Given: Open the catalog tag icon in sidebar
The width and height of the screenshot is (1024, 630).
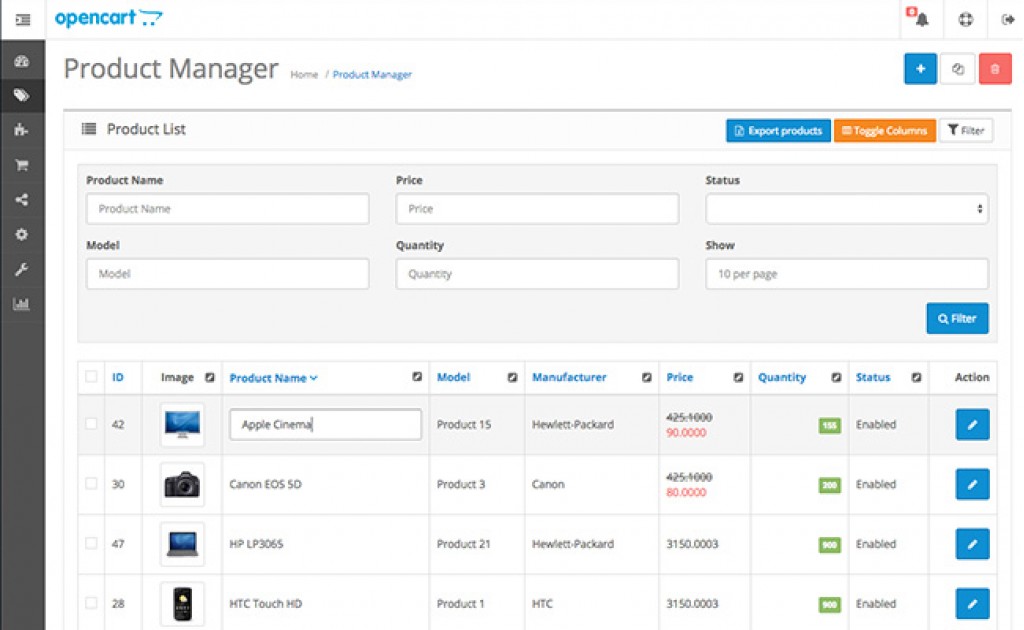Looking at the screenshot, I should 22,96.
